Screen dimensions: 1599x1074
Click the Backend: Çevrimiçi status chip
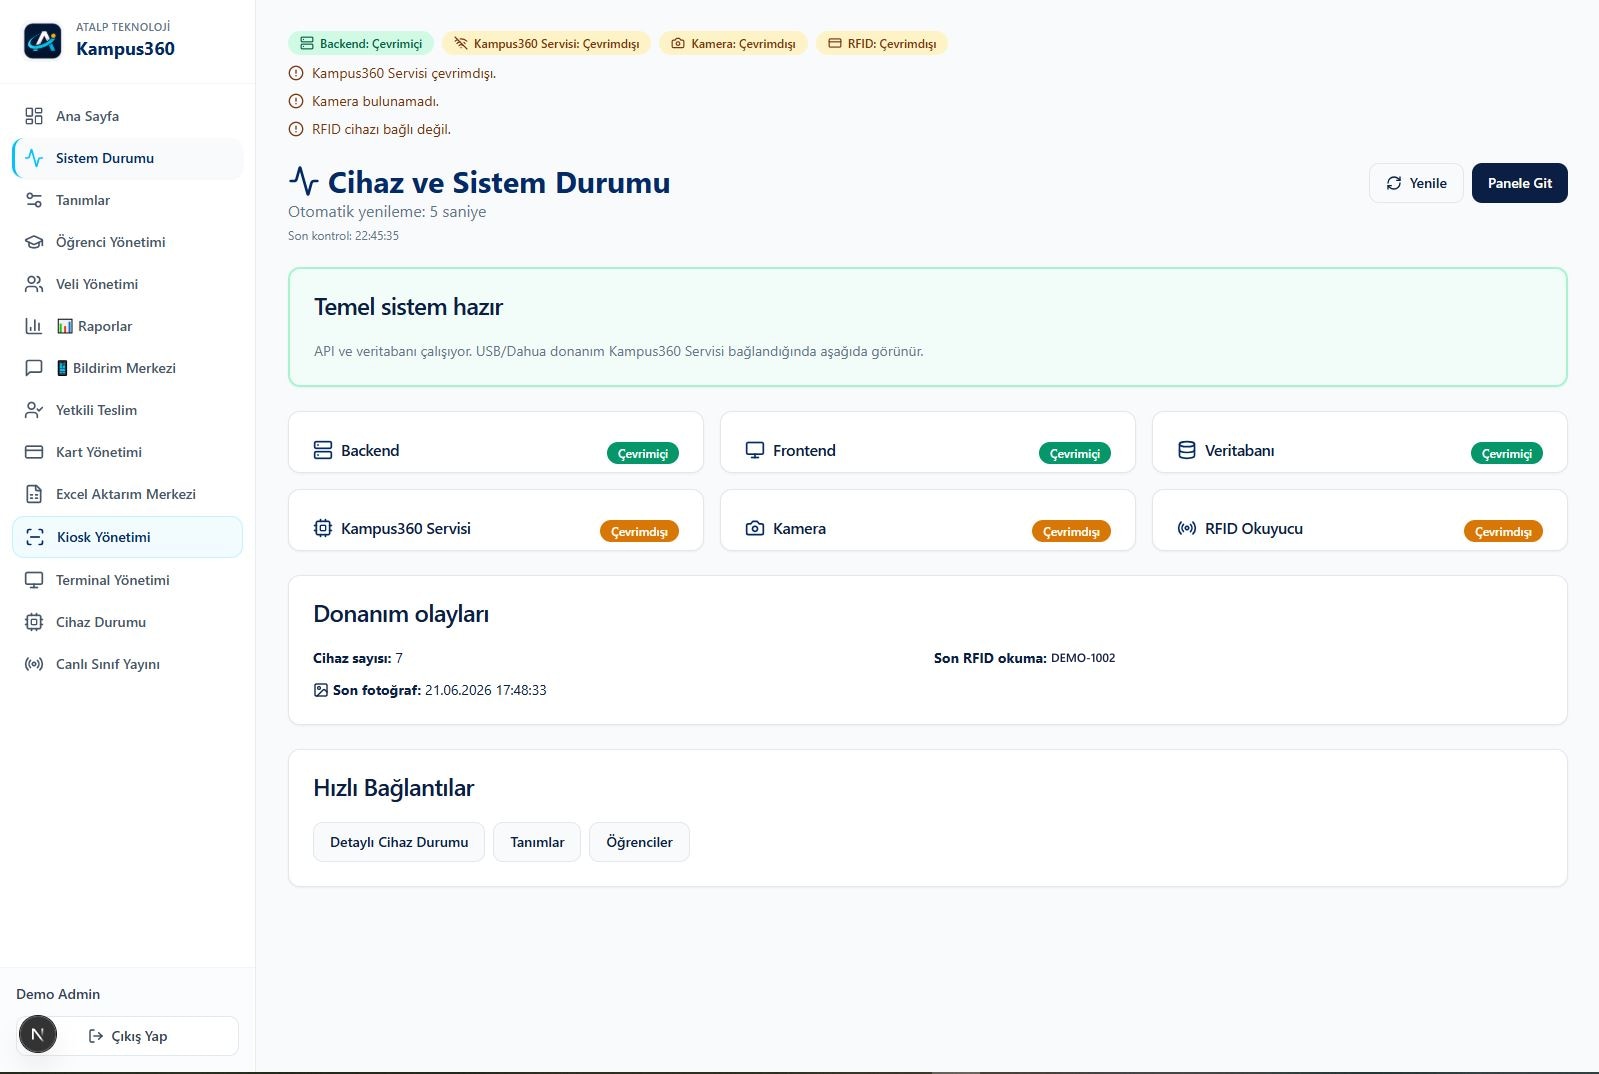point(361,43)
